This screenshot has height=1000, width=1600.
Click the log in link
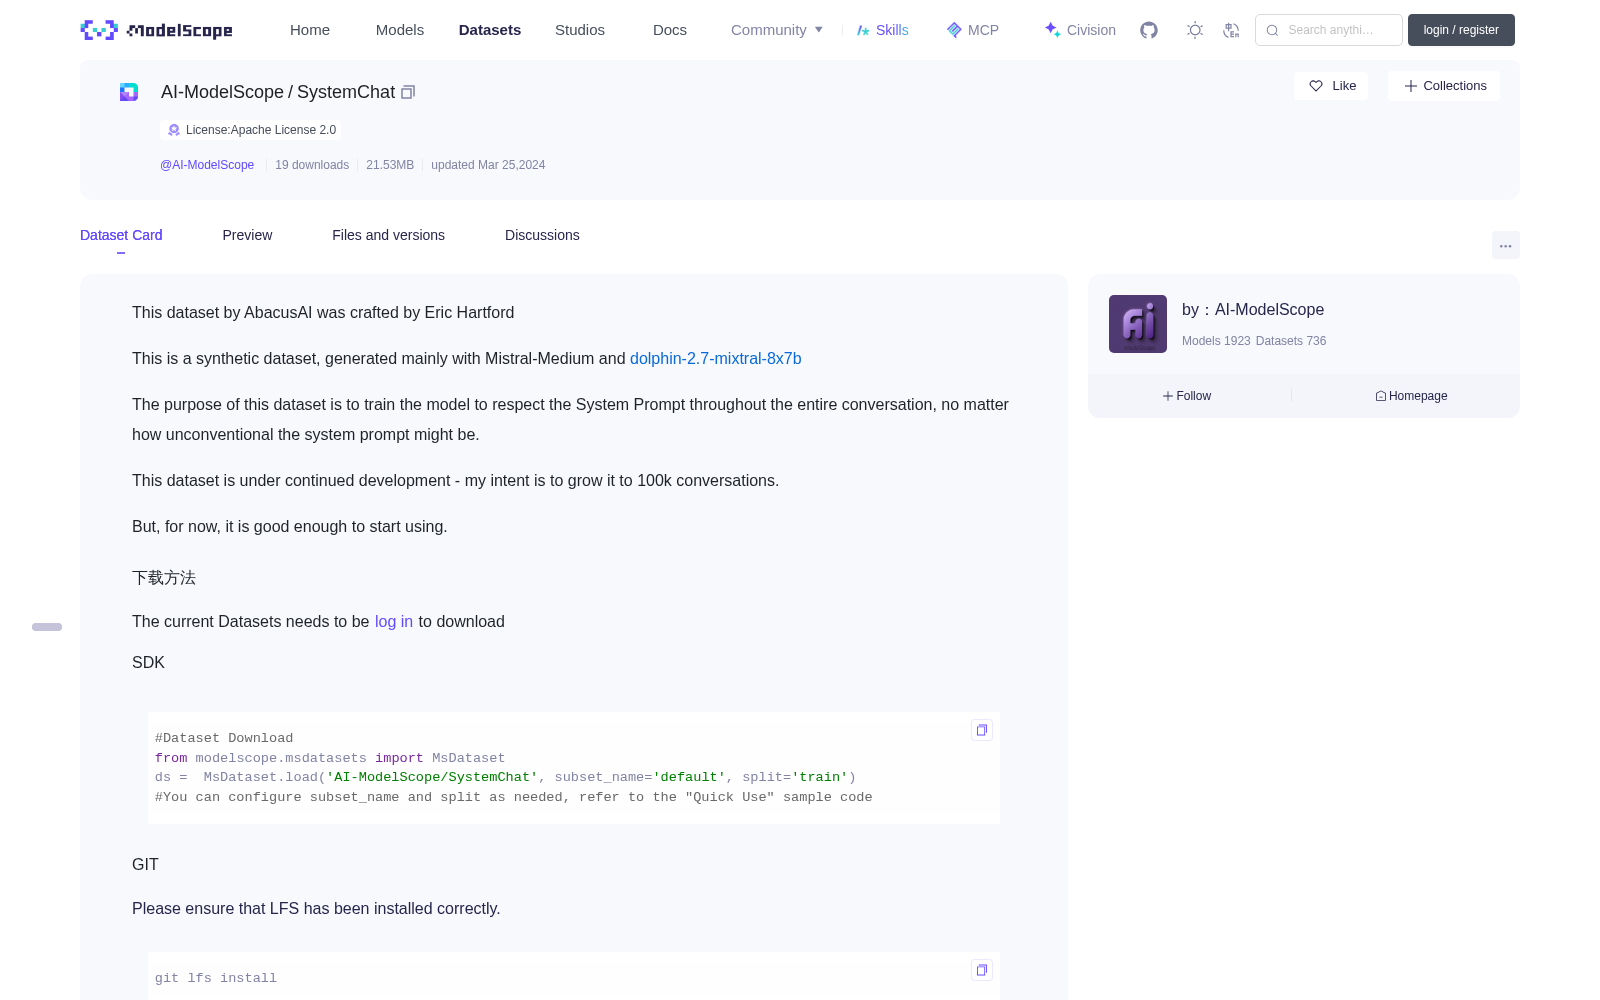pos(394,621)
